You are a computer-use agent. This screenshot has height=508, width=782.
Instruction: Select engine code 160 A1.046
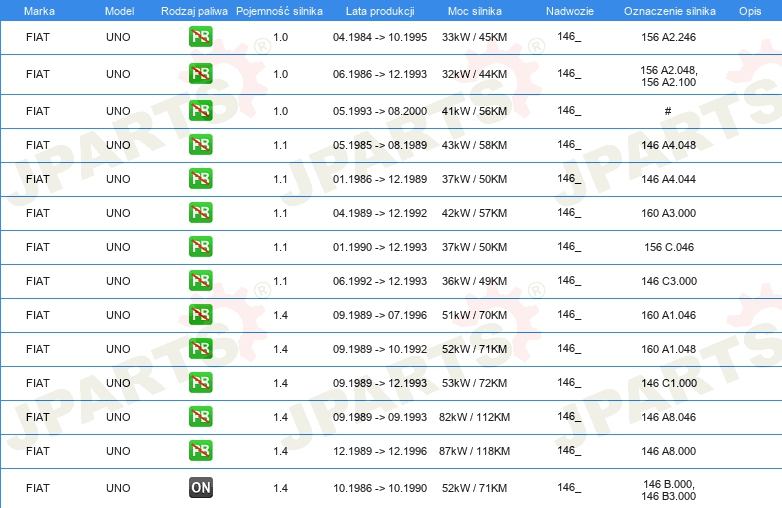point(668,315)
